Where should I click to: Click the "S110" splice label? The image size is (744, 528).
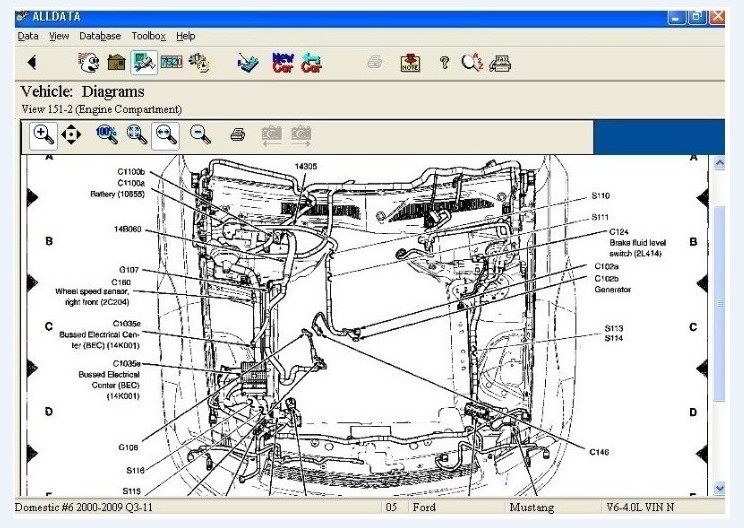600,196
